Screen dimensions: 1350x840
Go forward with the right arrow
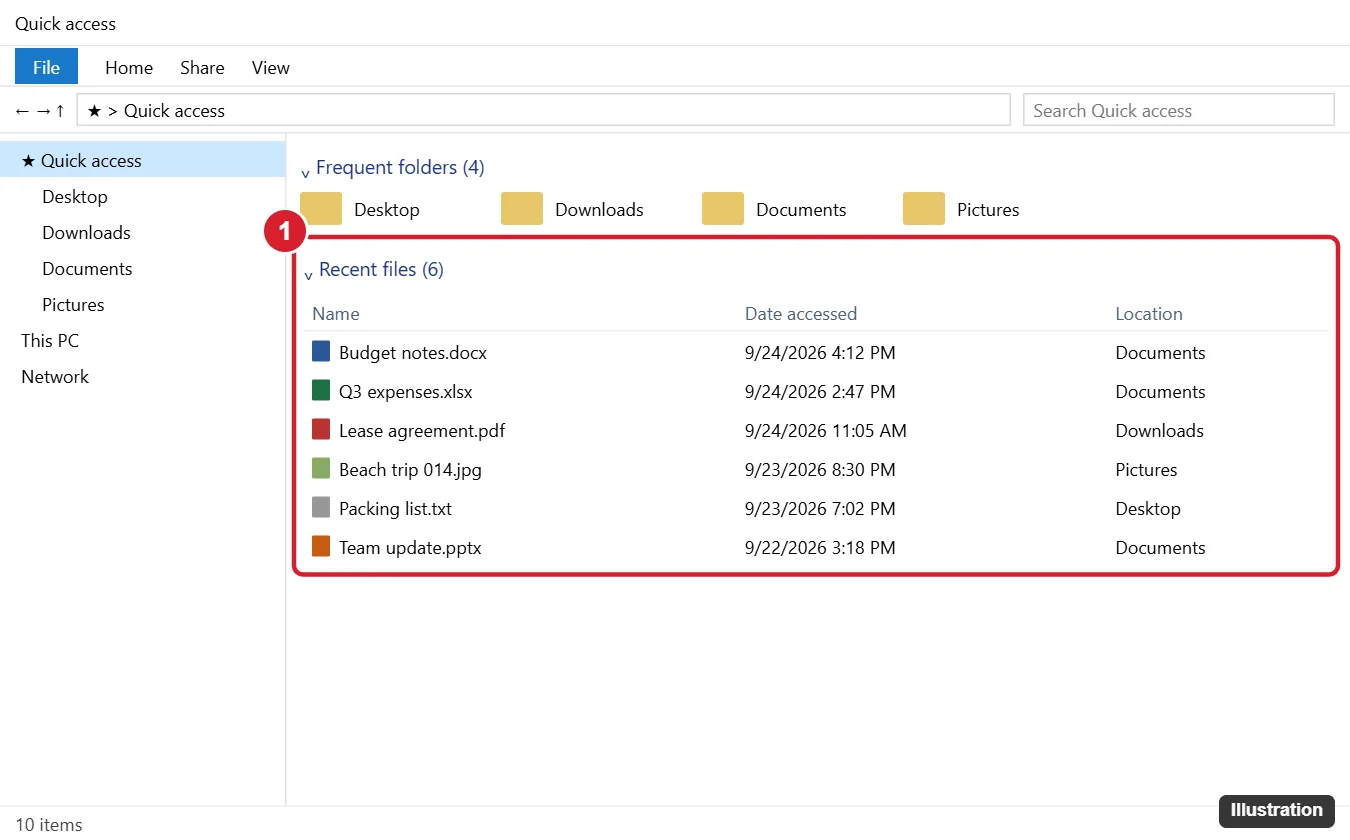(43, 111)
